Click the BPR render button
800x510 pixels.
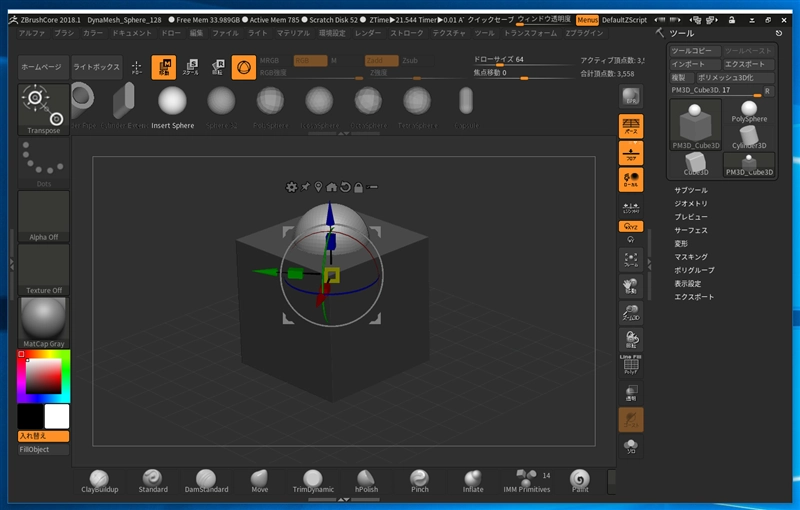click(x=631, y=96)
